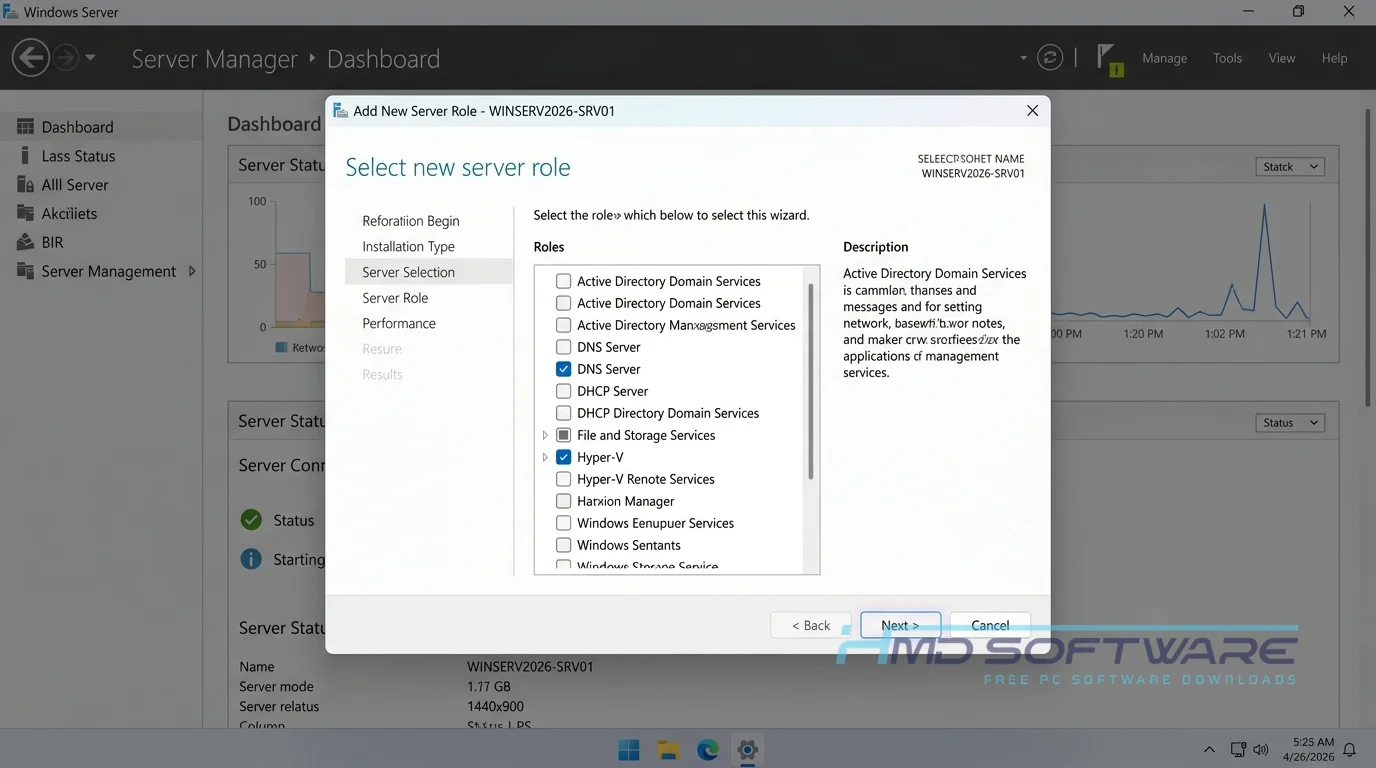This screenshot has height=768, width=1376.
Task: Click the WINSERV2026-SRV01 name value in dashboard
Action: (530, 666)
